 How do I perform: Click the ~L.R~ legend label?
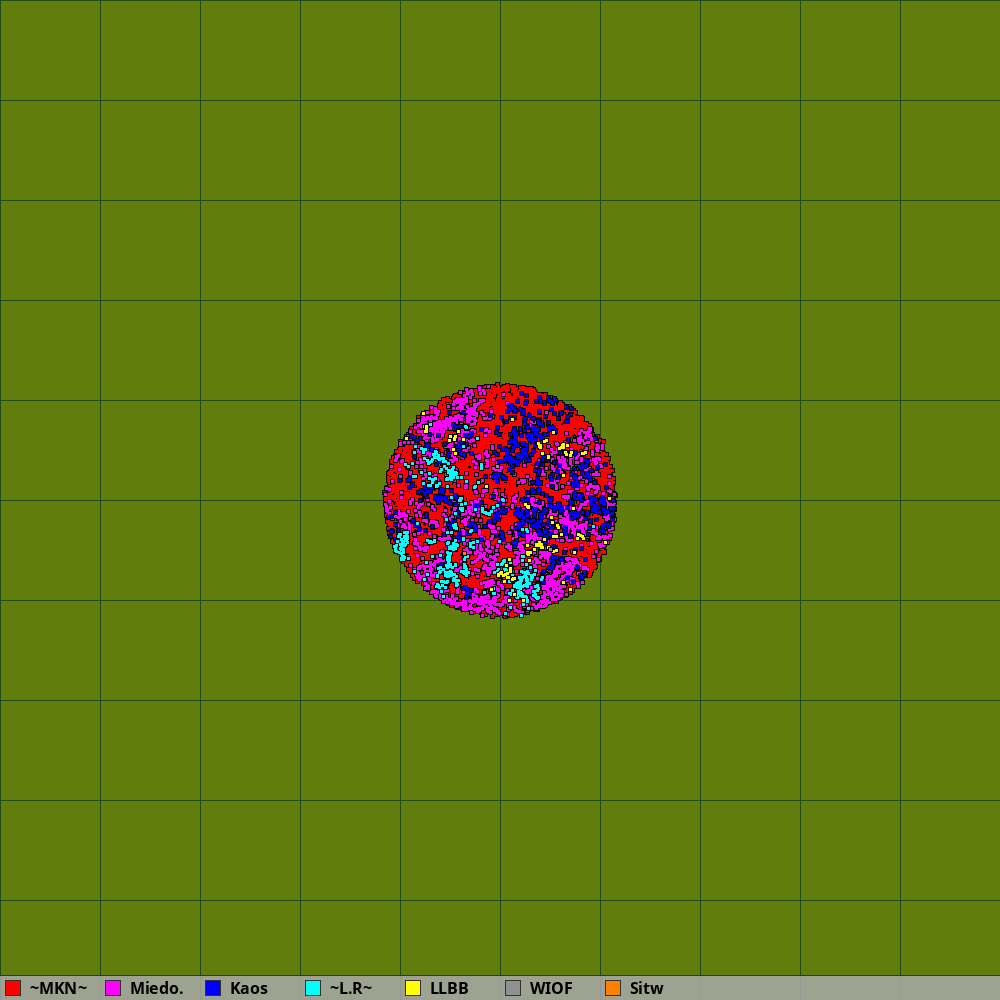pyautogui.click(x=351, y=988)
